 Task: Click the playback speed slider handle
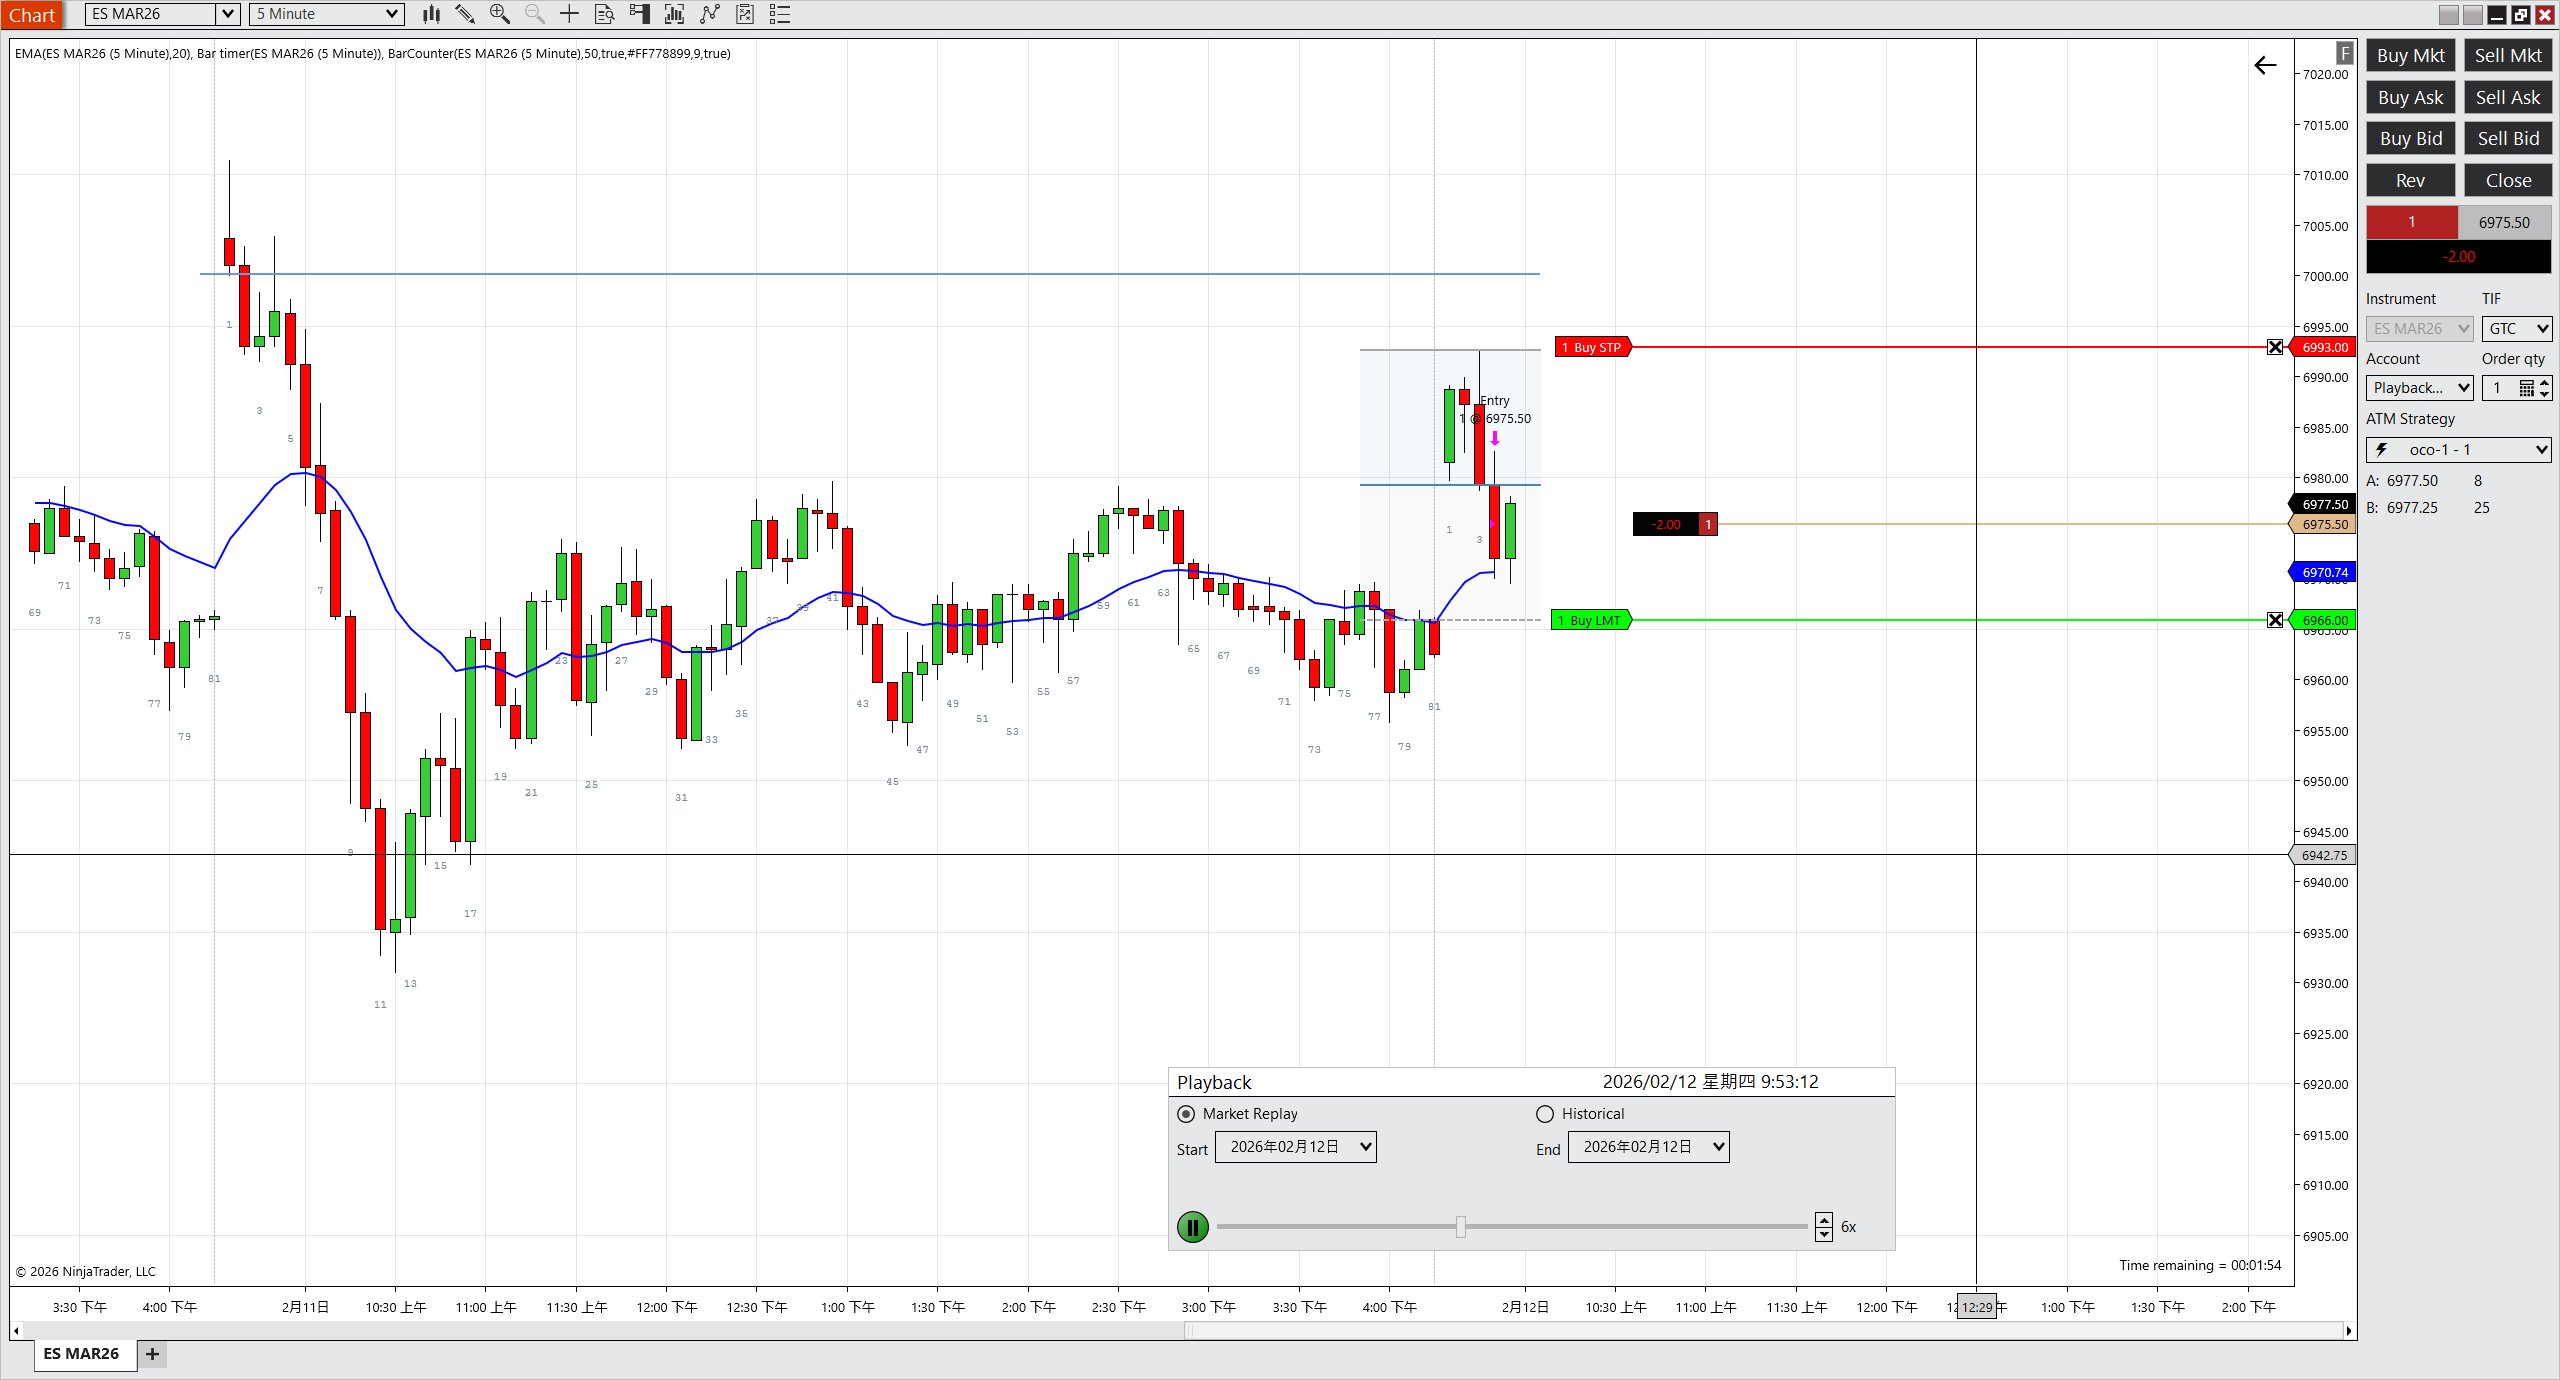[1461, 1227]
